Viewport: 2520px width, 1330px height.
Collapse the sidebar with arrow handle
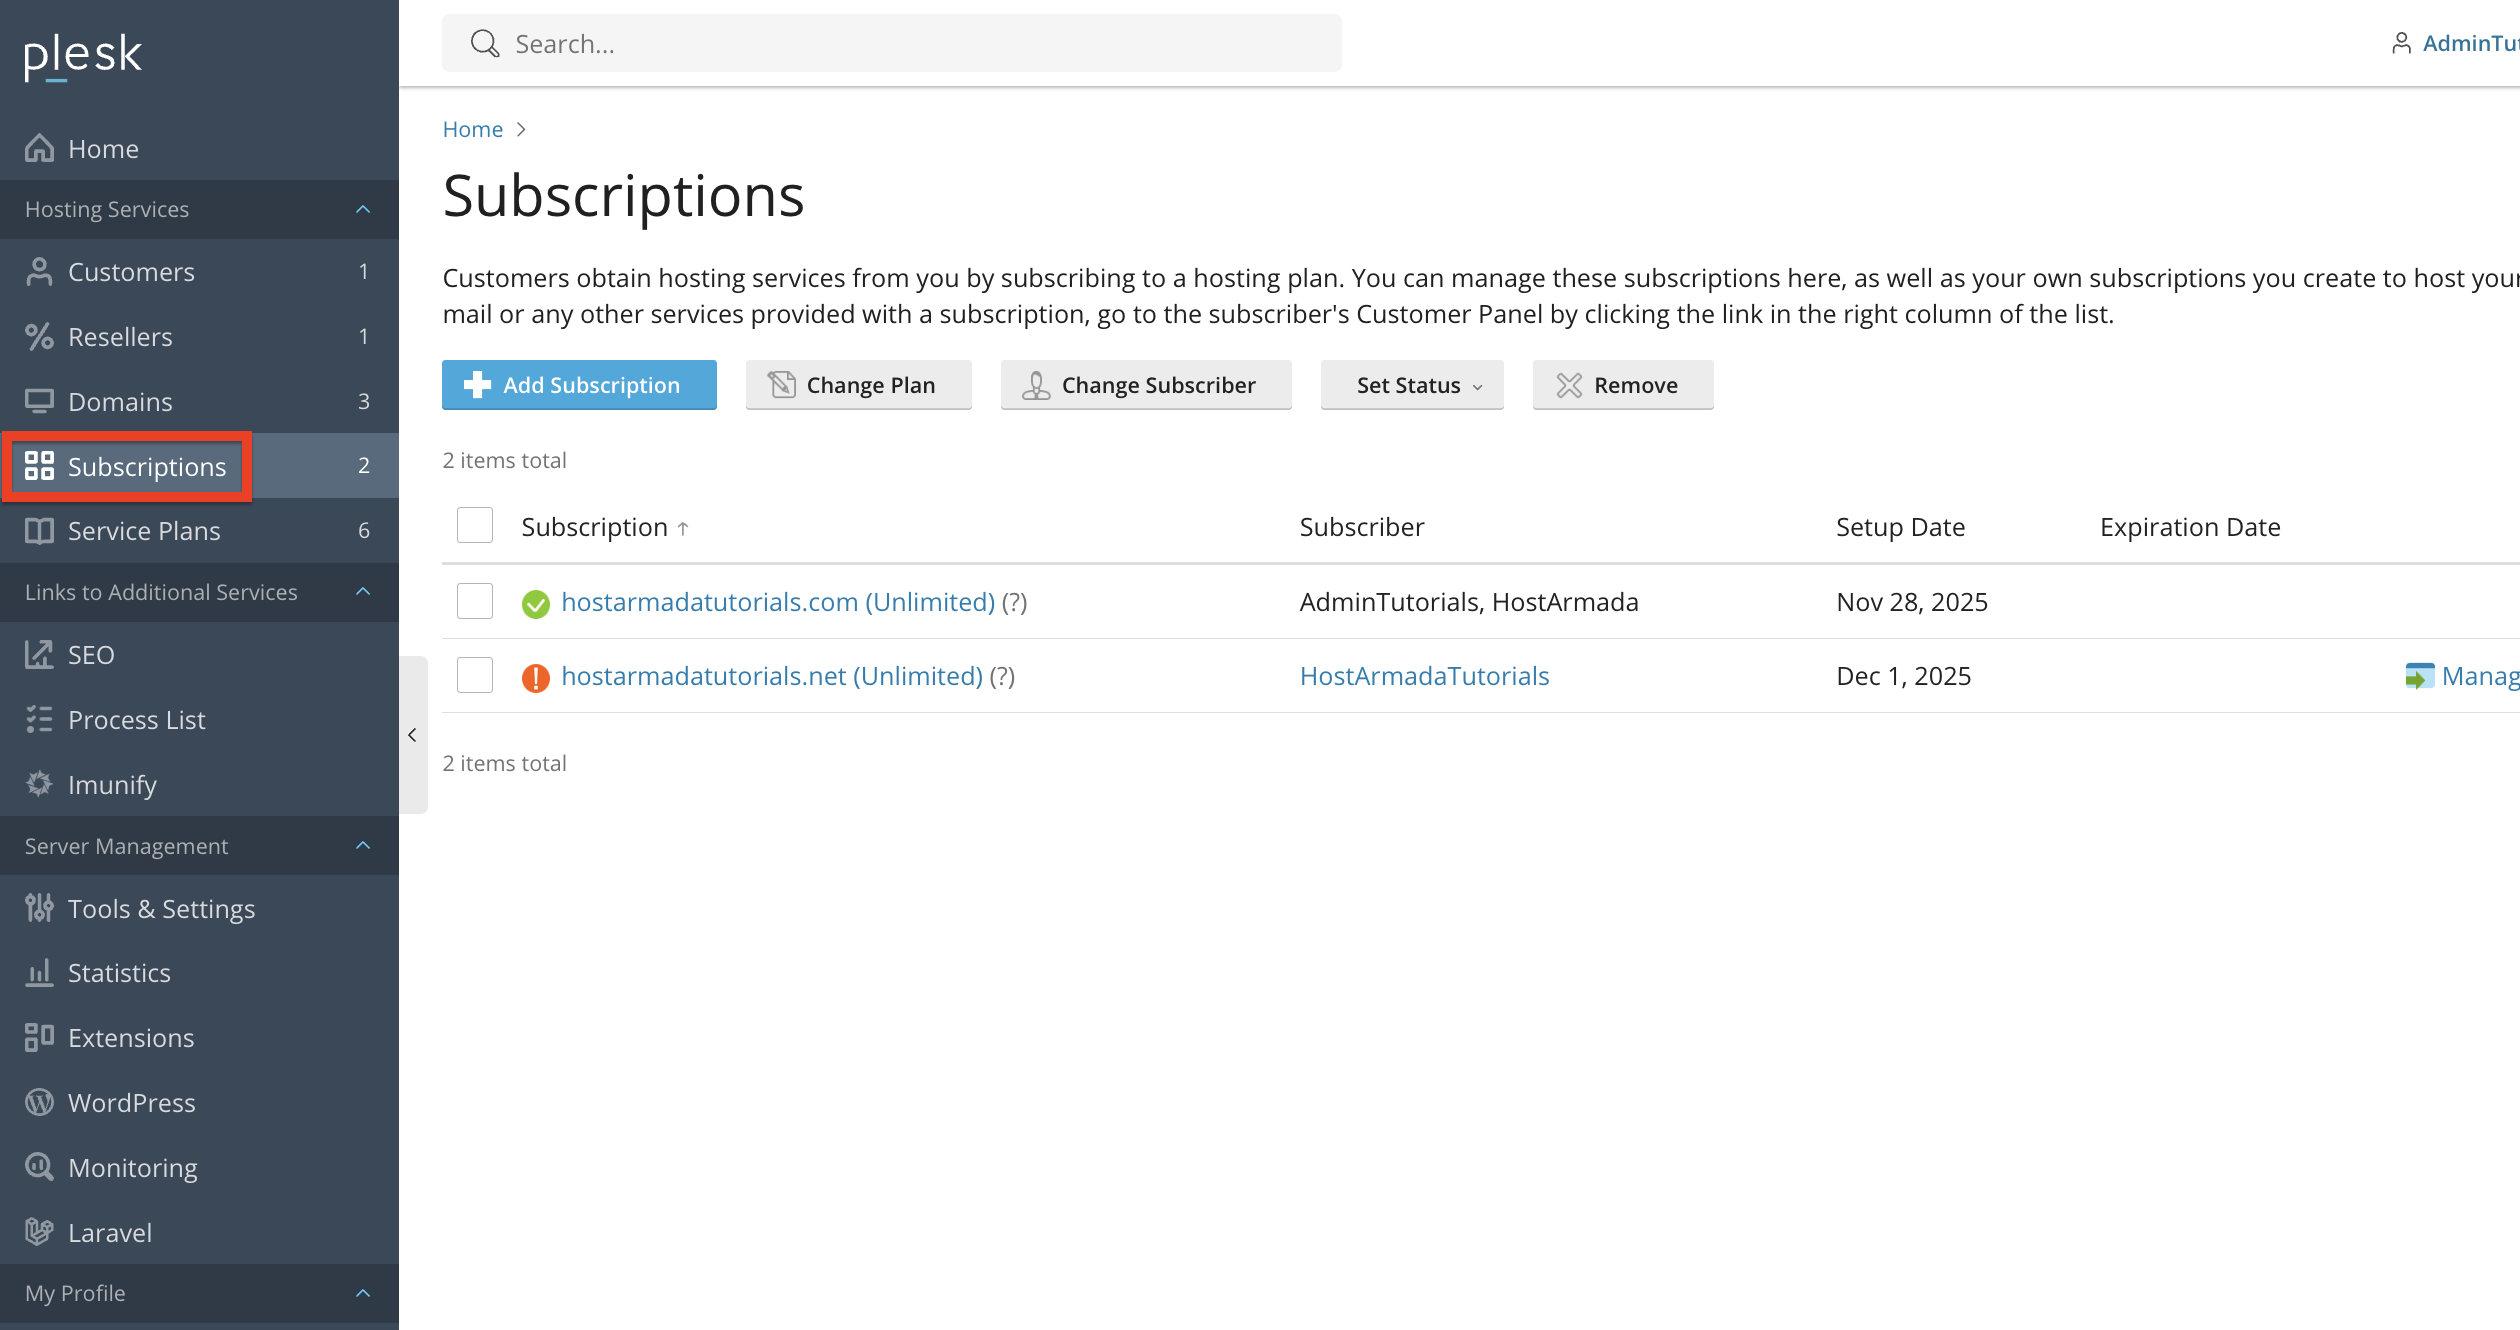[x=413, y=735]
